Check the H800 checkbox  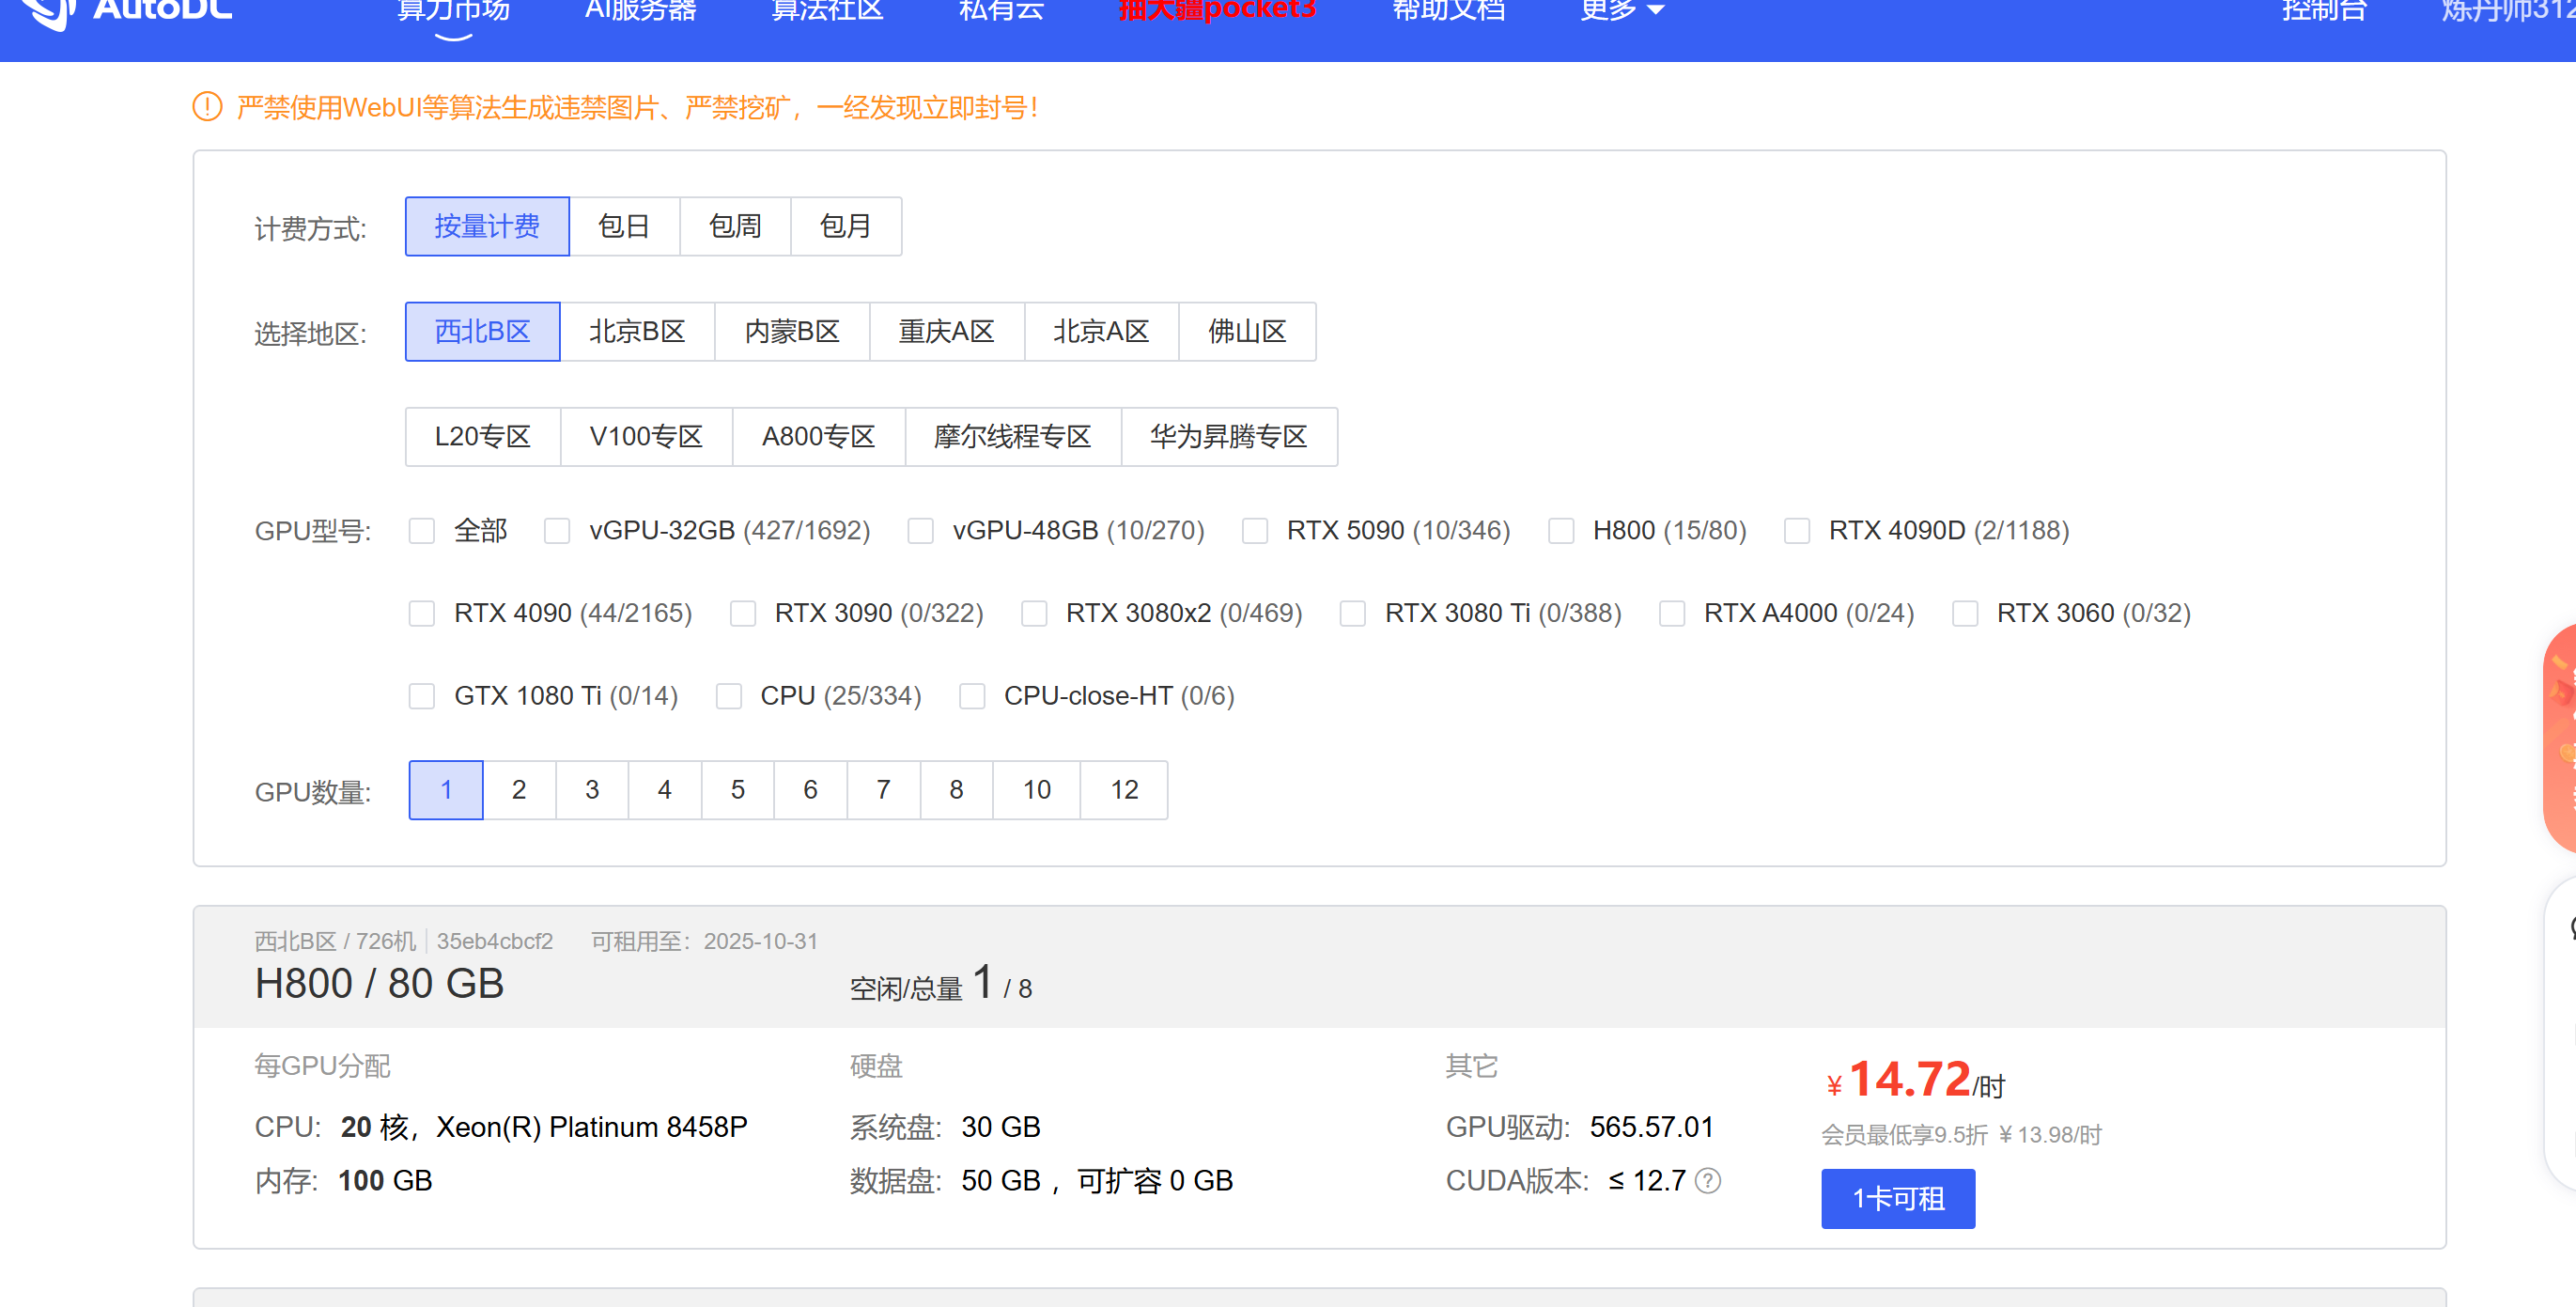click(x=1561, y=531)
